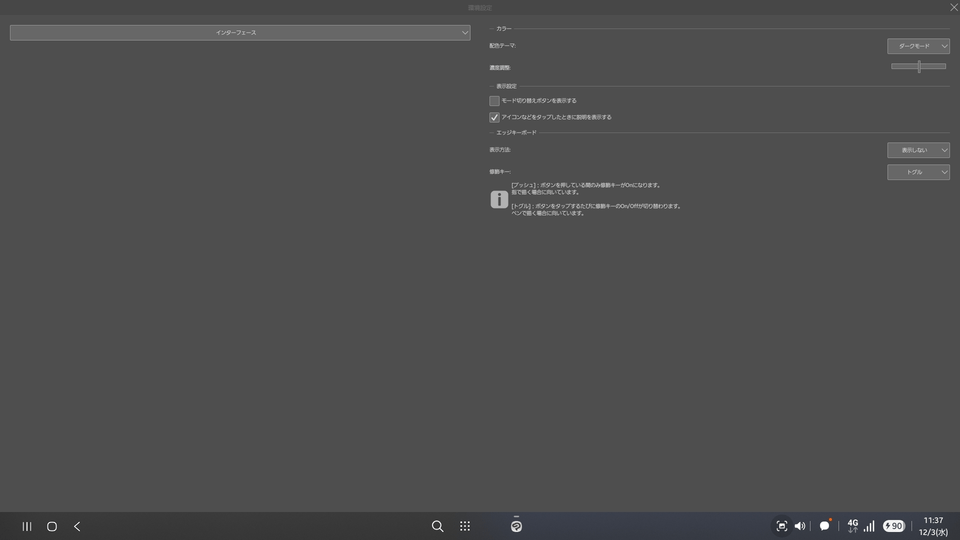Viewport: 960px width, 540px height.
Task: Click the battery indicator showing 90
Action: 893,526
